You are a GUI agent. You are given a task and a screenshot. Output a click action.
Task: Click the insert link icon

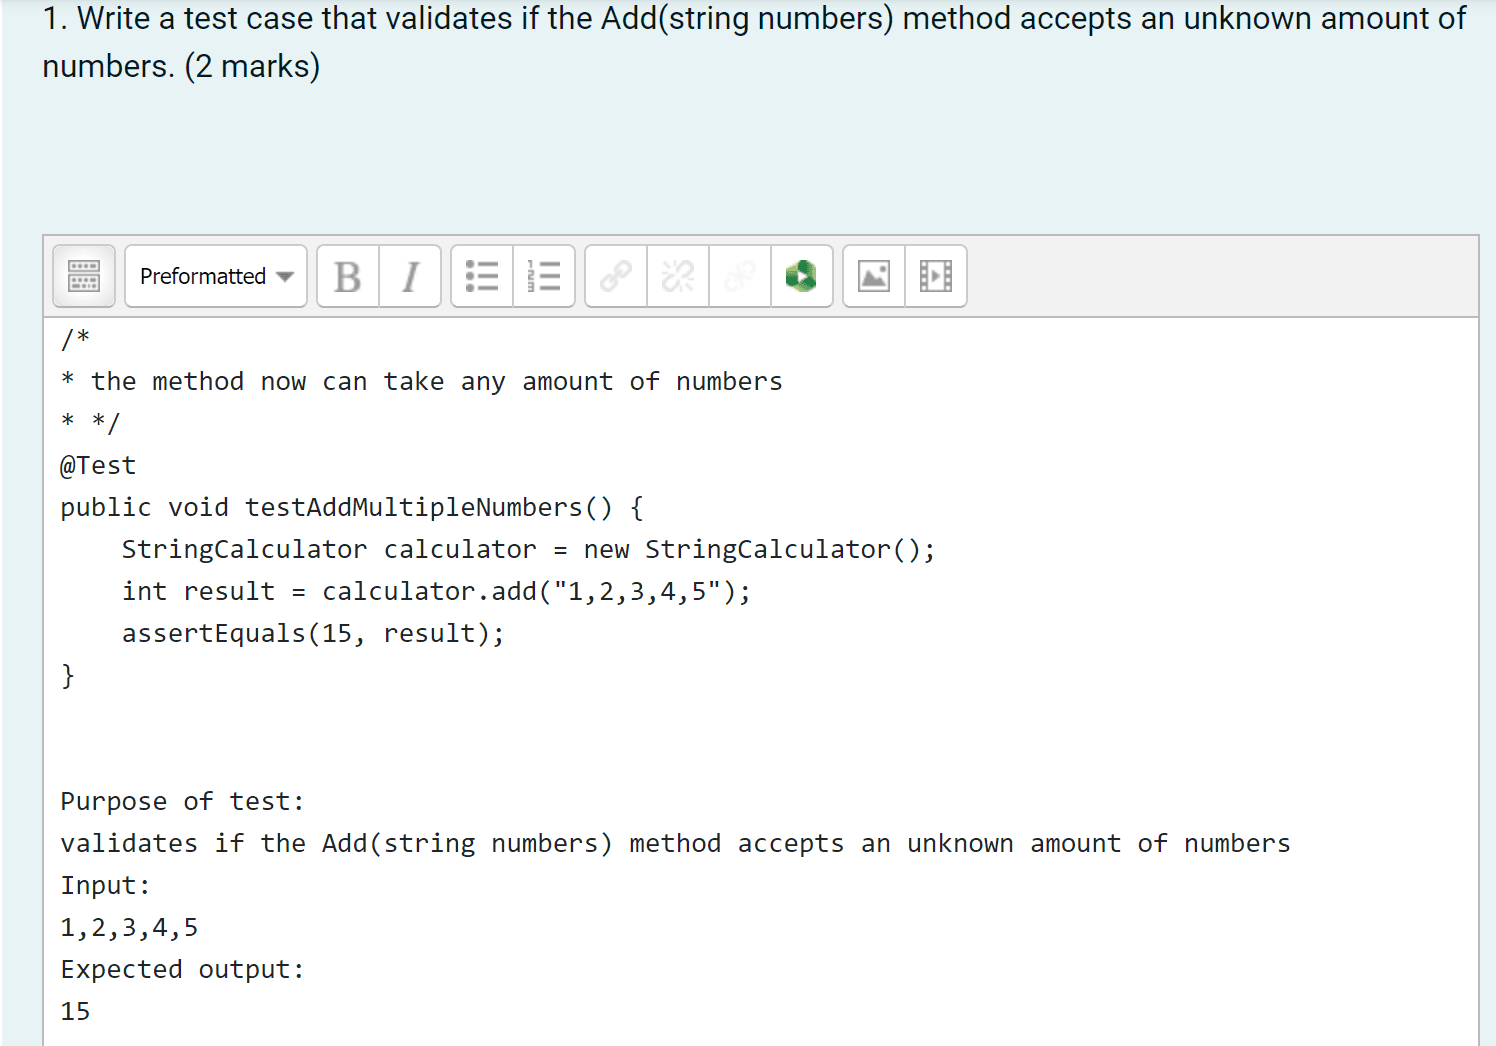tap(616, 276)
